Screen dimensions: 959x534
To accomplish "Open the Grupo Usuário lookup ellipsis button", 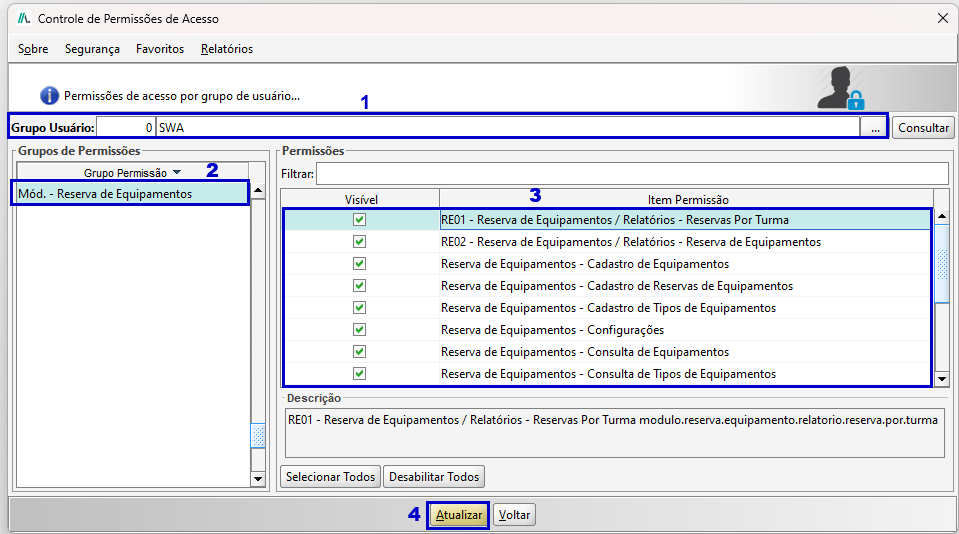I will pyautogui.click(x=875, y=128).
